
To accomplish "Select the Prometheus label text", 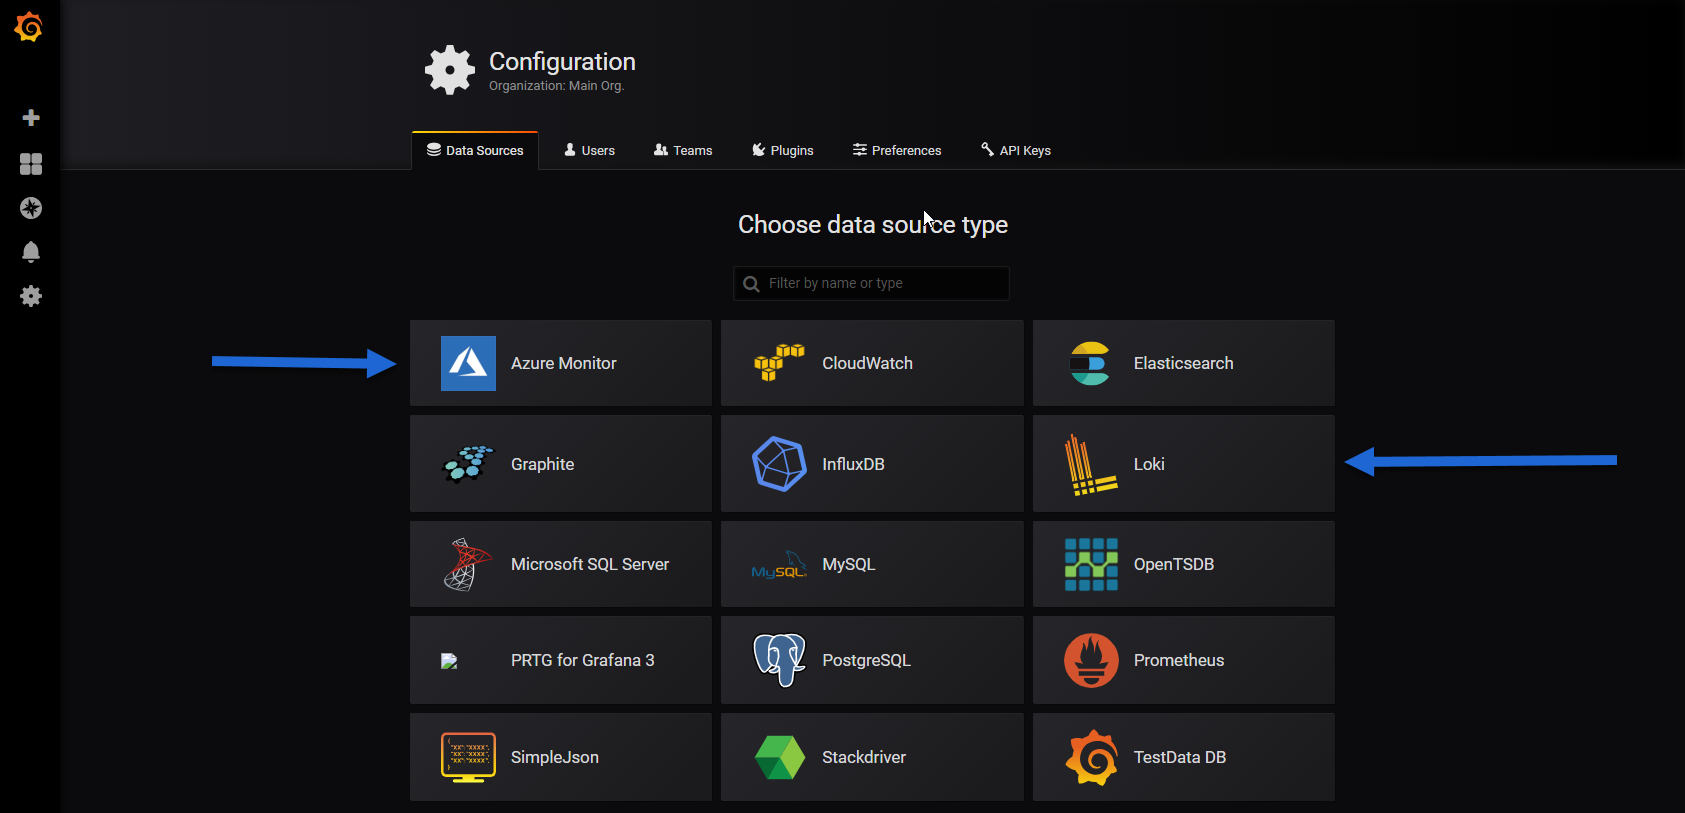I will (1179, 660).
